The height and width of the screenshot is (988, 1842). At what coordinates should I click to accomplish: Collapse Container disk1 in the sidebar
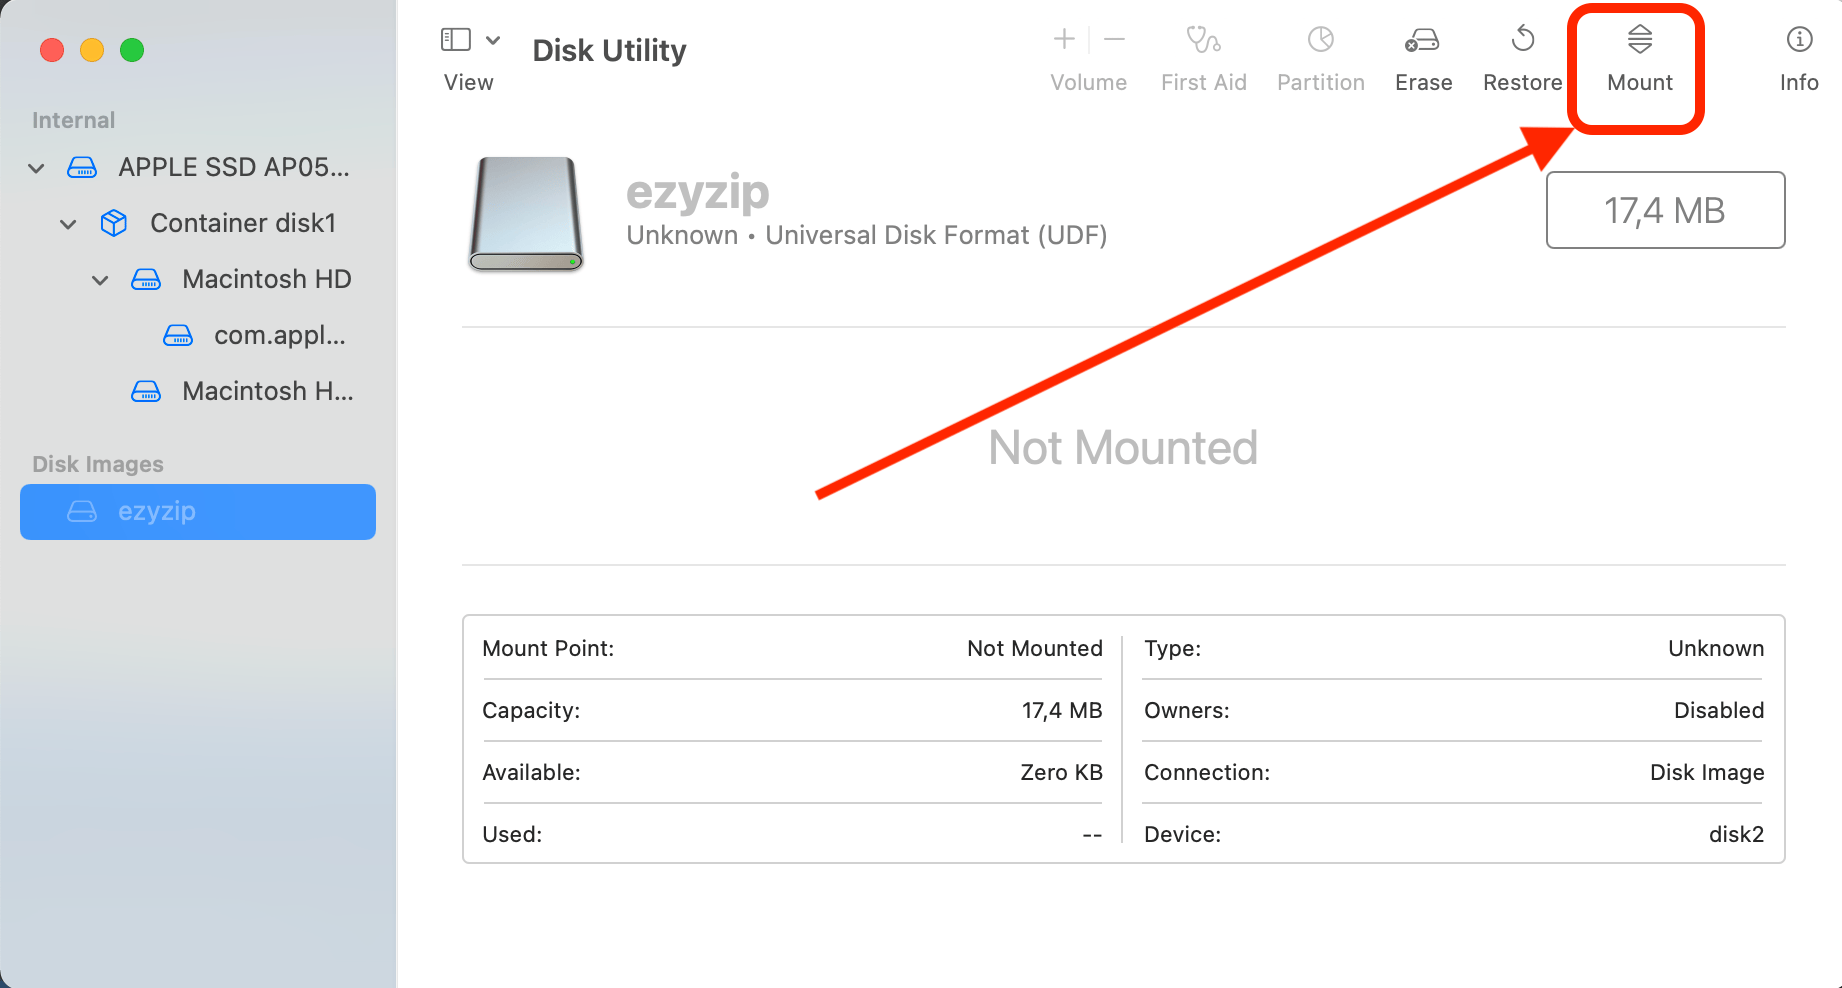pyautogui.click(x=67, y=223)
